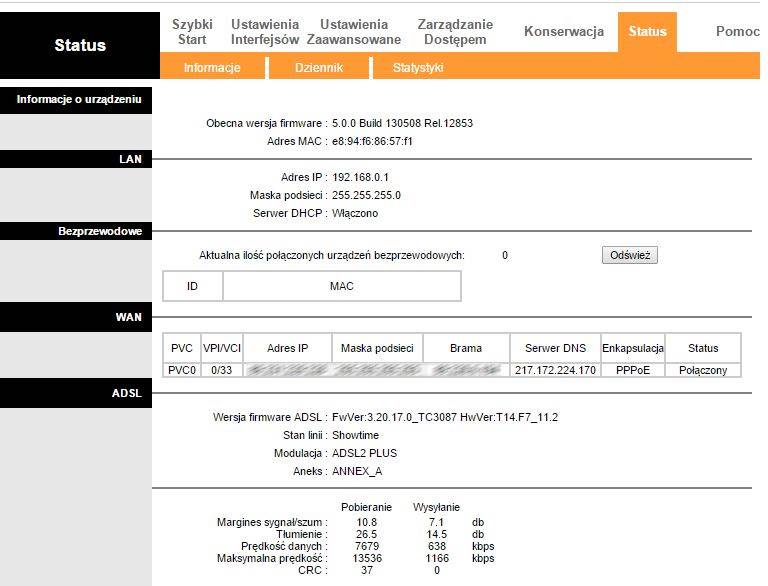The height and width of the screenshot is (586, 768).
Task: Open the Ustawienia Zaawansowane tab
Action: click(x=353, y=31)
